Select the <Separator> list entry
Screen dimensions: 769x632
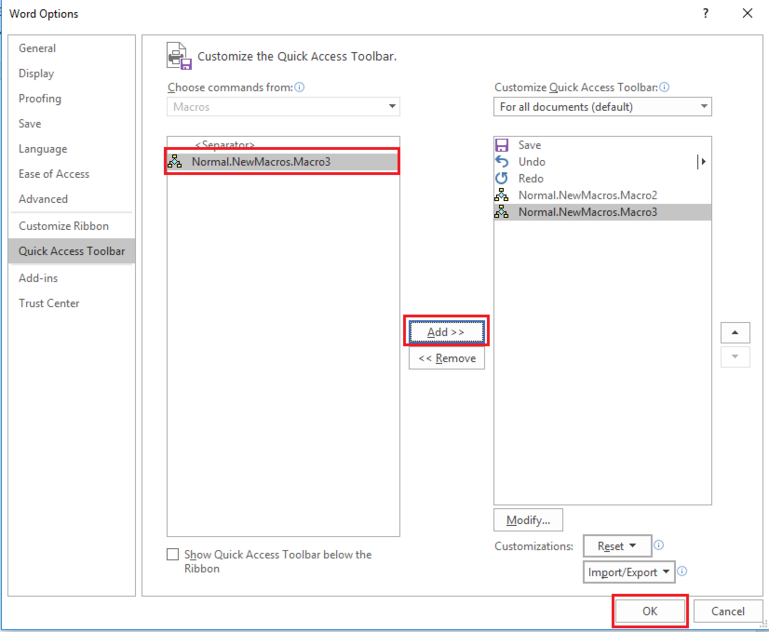[283, 144]
